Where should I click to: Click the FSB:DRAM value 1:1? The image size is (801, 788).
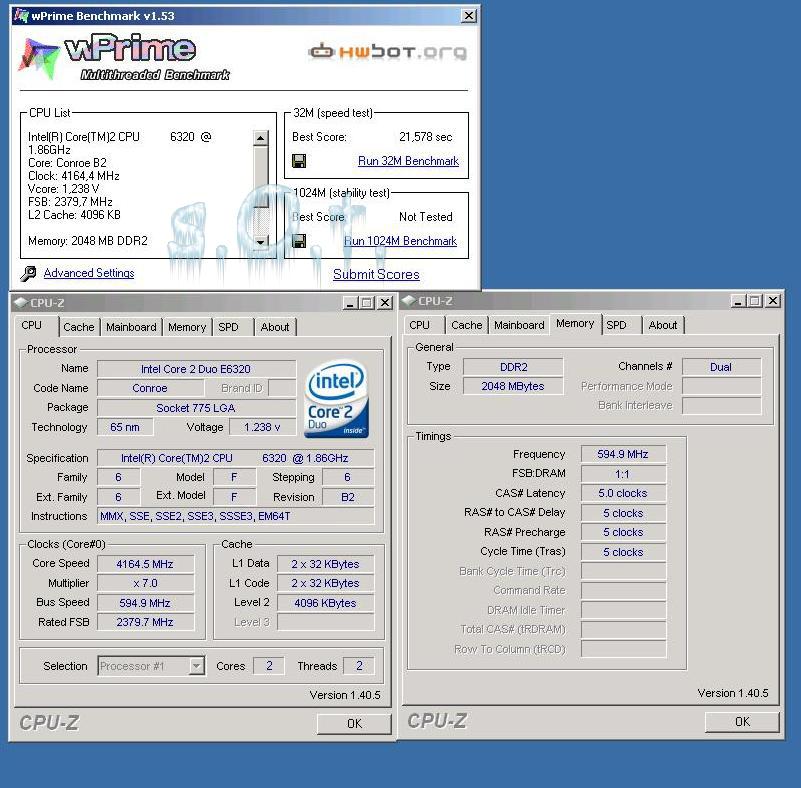pyautogui.click(x=623, y=474)
